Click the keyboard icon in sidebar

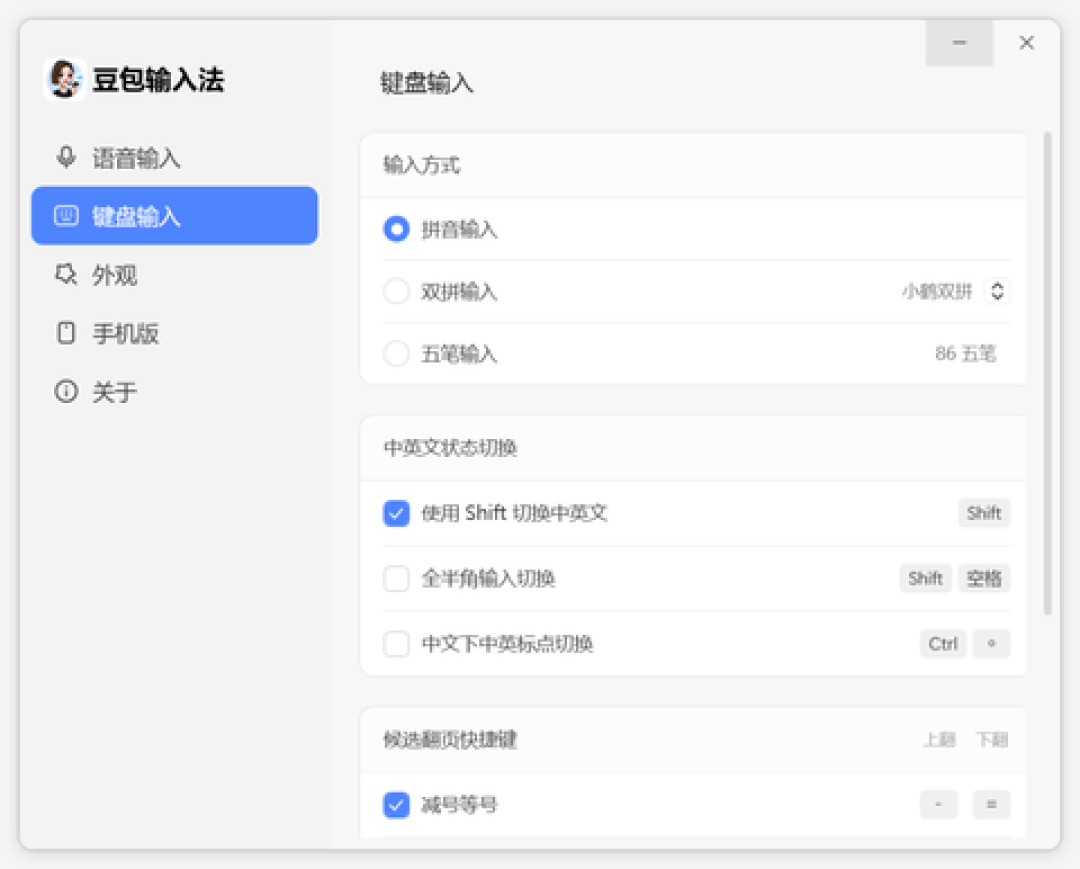coord(66,216)
